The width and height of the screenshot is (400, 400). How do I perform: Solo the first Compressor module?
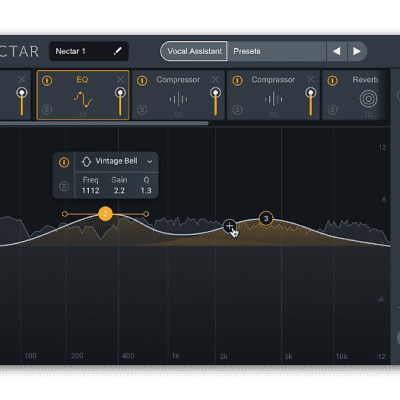(x=142, y=109)
